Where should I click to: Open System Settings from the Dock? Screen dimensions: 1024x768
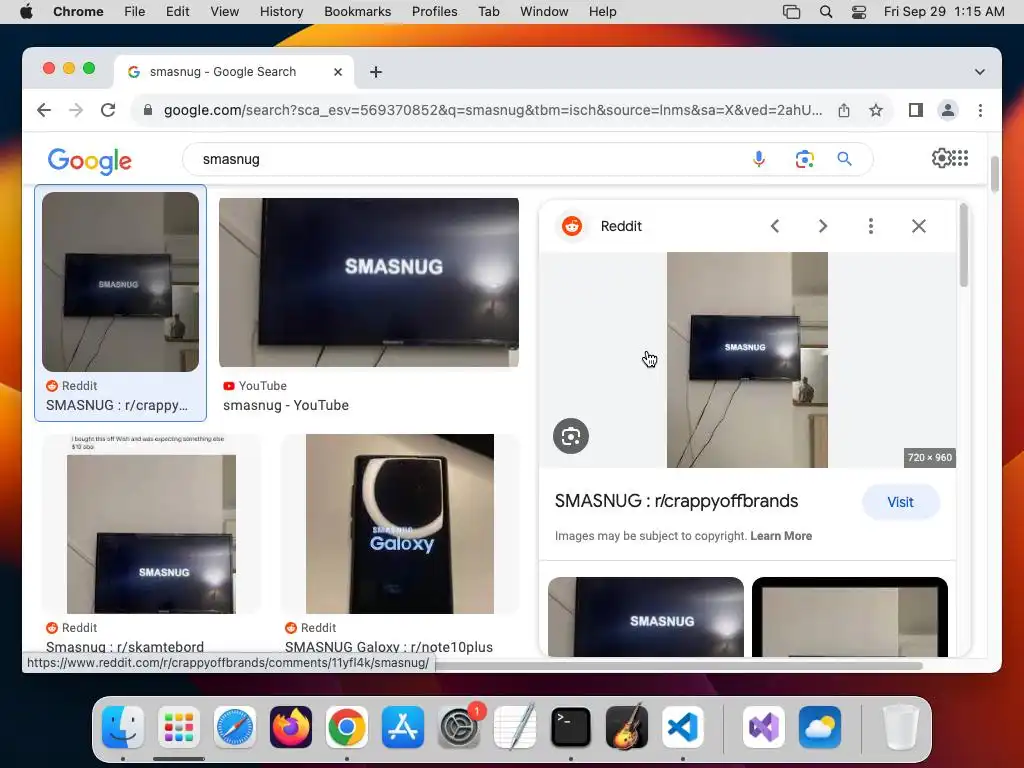458,727
